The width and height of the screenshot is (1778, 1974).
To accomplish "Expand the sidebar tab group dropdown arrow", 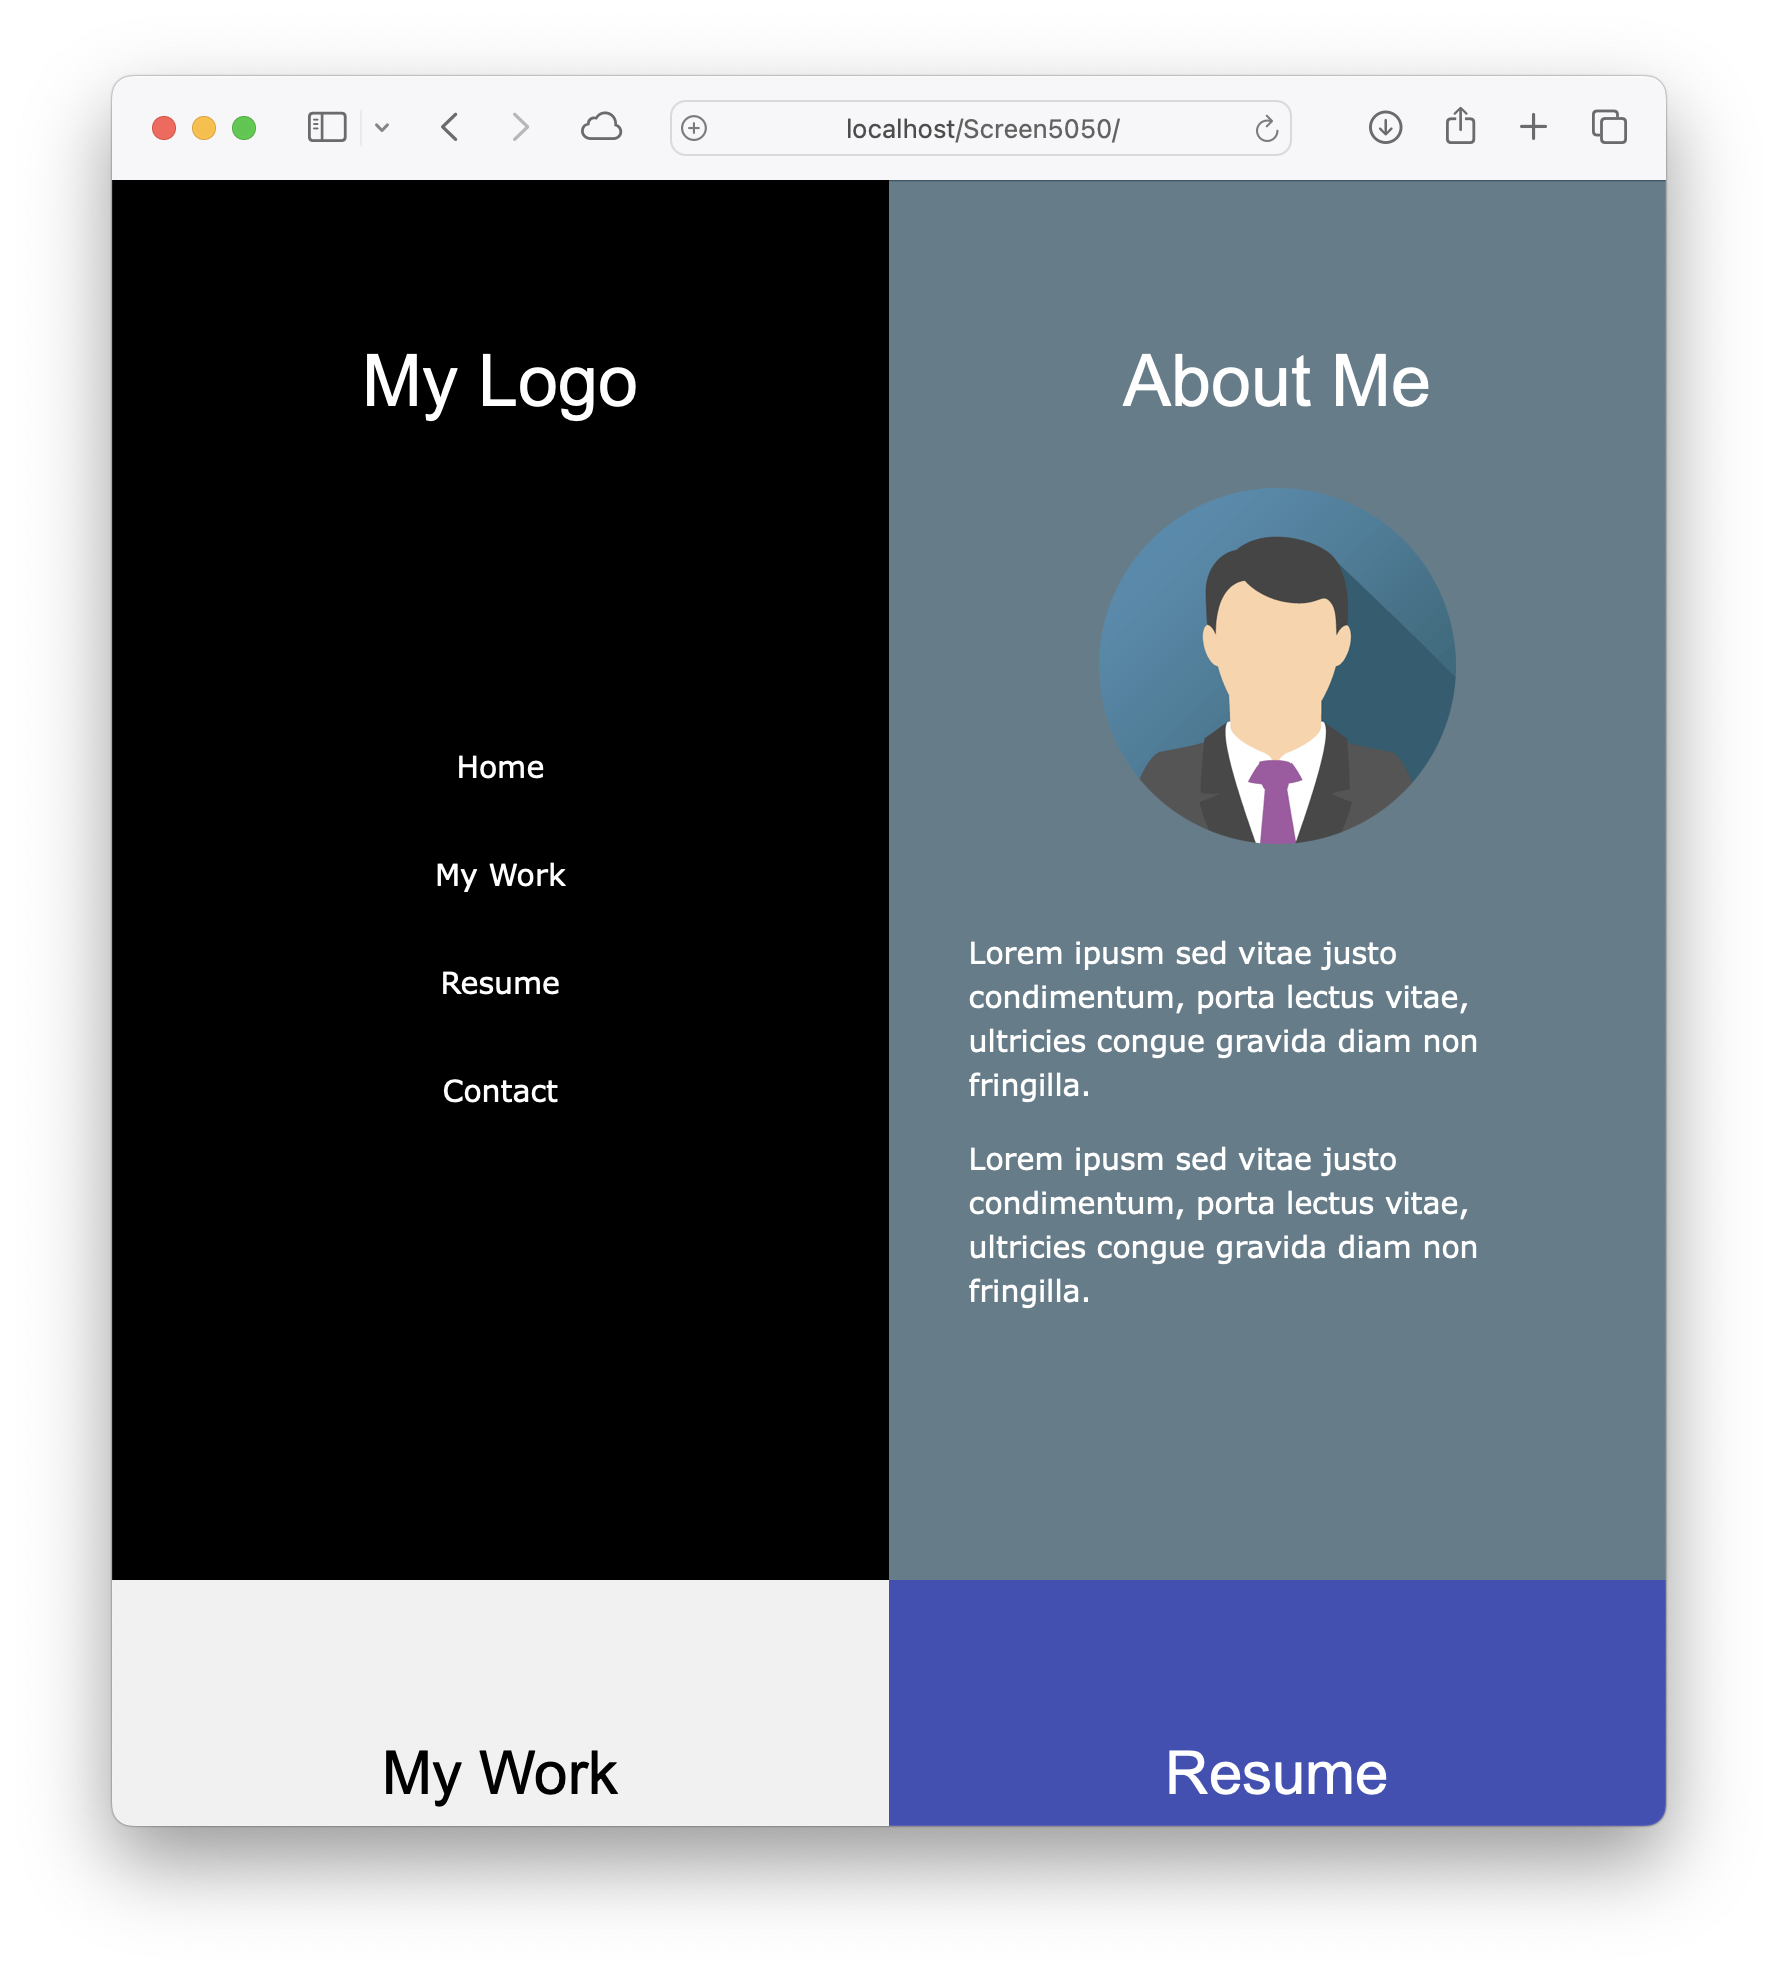I will coord(382,128).
